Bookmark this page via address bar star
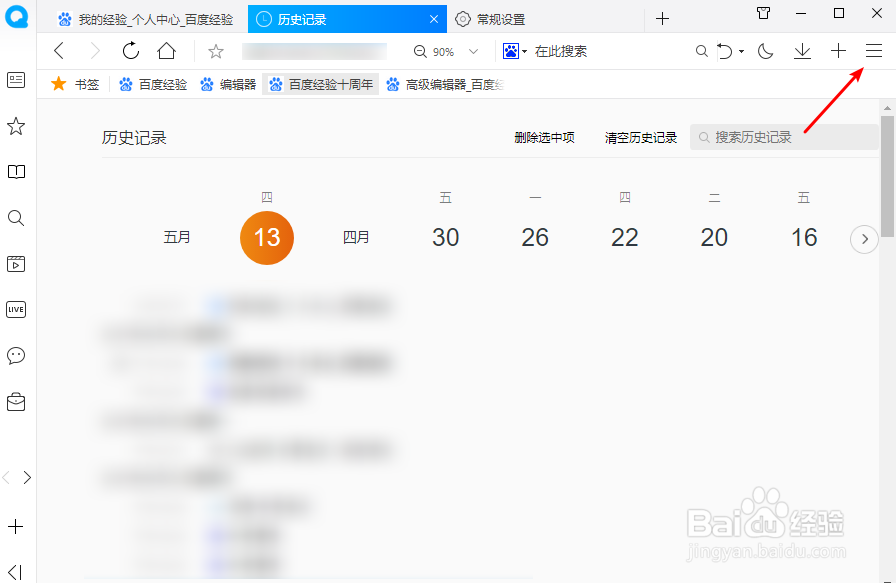Viewport: 896px width, 583px height. (215, 50)
